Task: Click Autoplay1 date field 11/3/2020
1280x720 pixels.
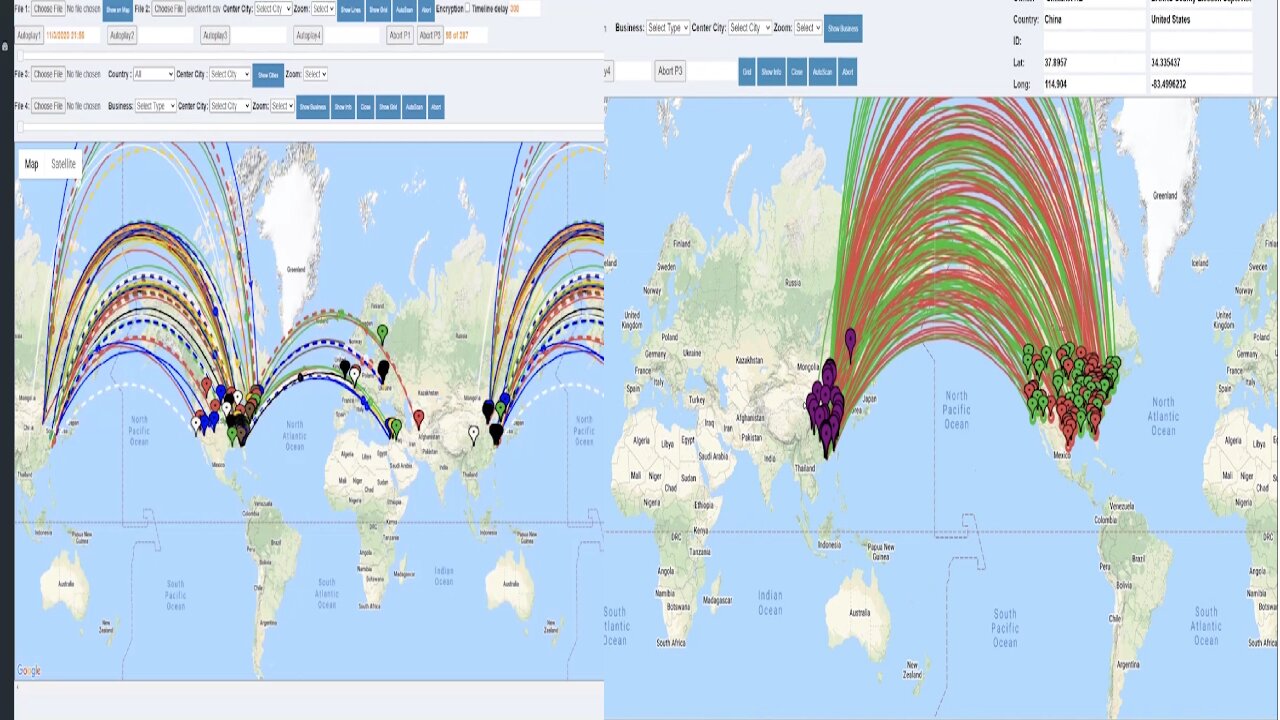Action: (71, 35)
